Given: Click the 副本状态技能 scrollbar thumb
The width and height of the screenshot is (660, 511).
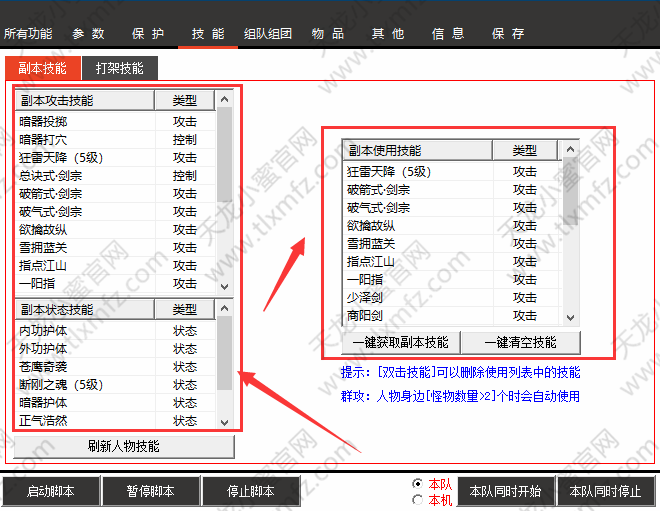Looking at the screenshot, I should 224,353.
